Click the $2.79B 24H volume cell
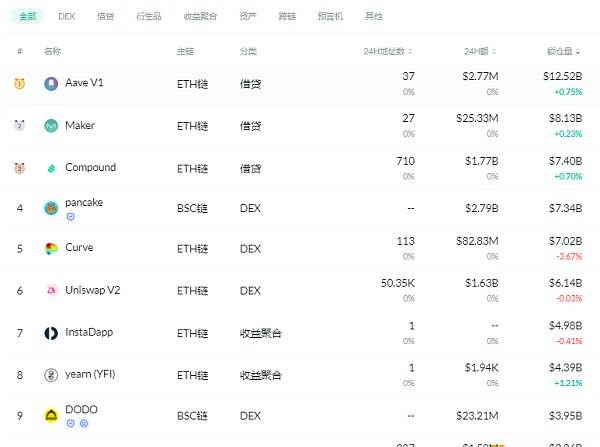This screenshot has height=447, width=600. [482, 208]
